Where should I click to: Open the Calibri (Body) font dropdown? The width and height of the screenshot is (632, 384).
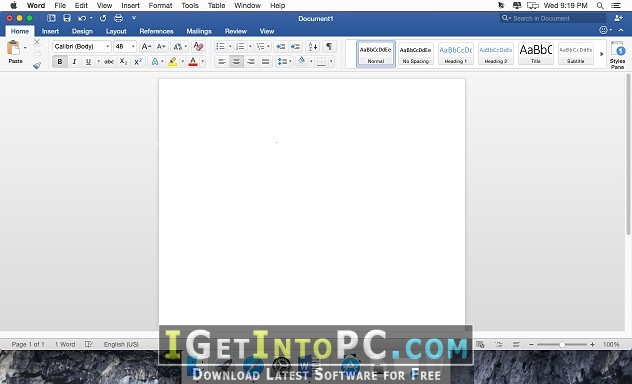click(81, 46)
